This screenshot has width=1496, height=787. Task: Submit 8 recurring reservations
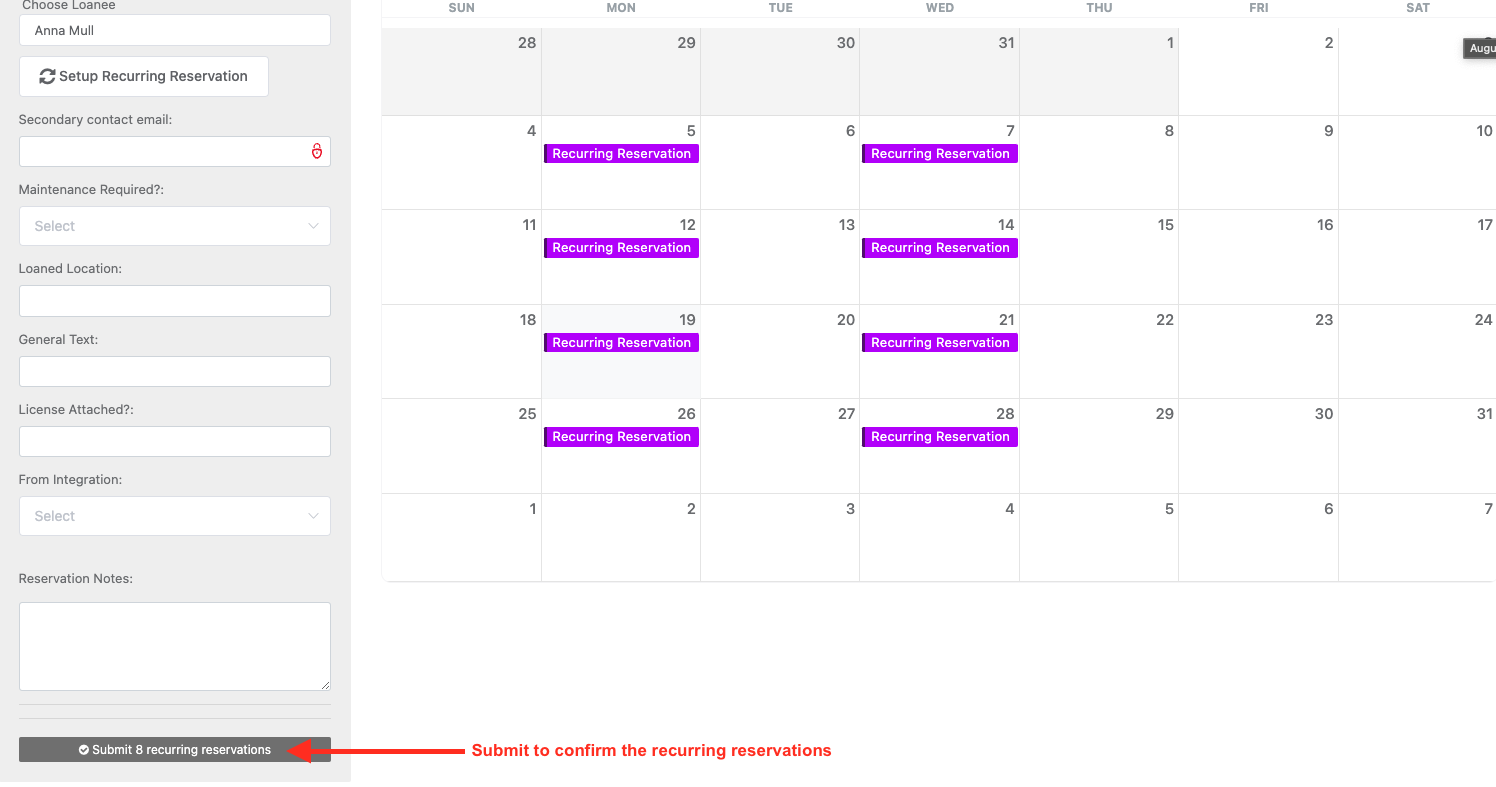175,750
